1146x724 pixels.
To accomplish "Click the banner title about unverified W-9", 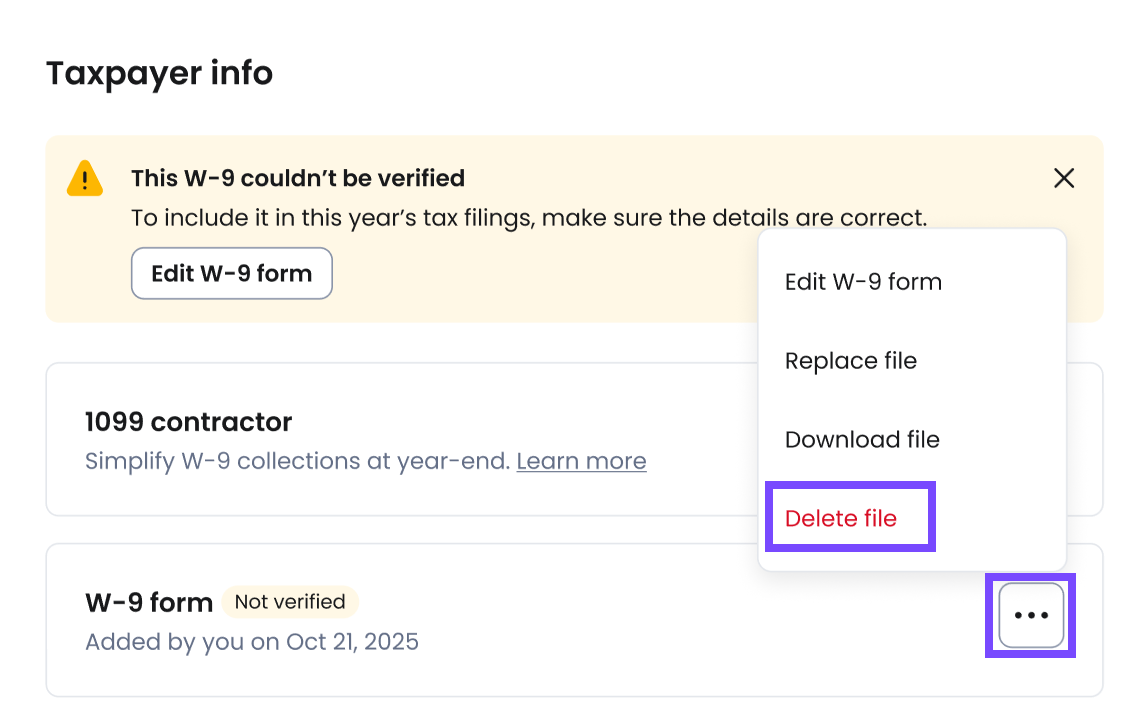I will click(298, 178).
